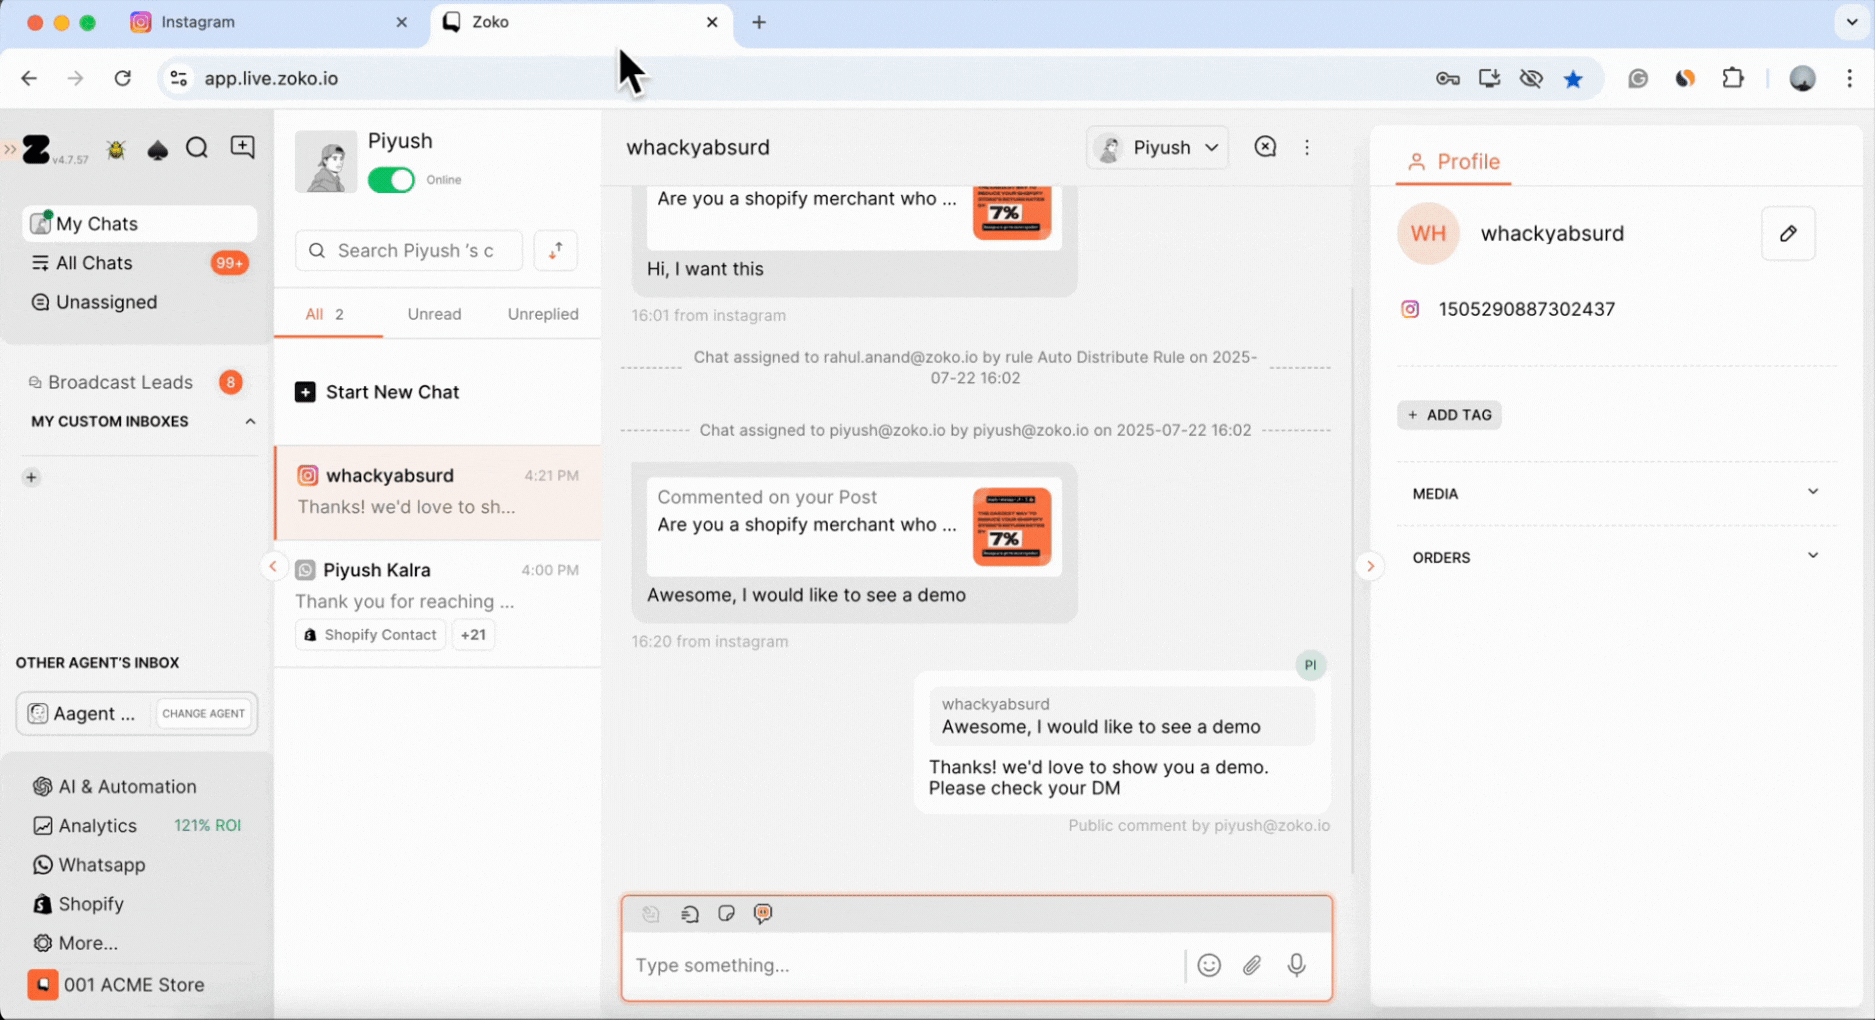
Task: Click the sticky note icon in composer
Action: (x=726, y=914)
